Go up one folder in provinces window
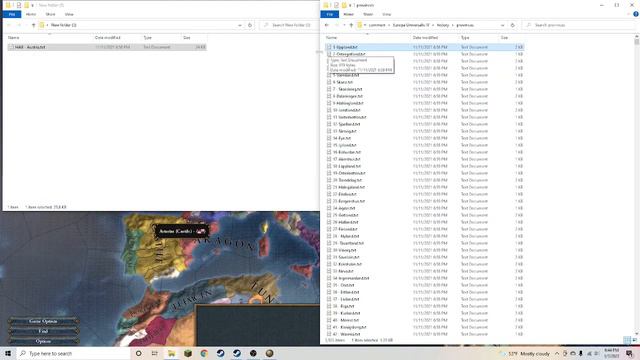 [x=351, y=25]
